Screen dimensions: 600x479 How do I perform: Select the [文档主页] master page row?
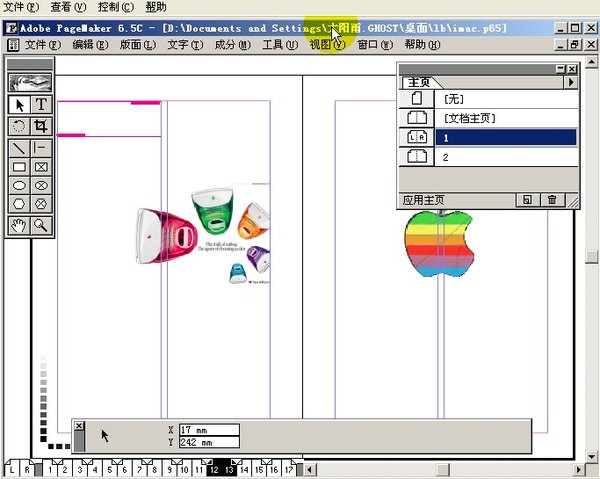click(x=489, y=118)
